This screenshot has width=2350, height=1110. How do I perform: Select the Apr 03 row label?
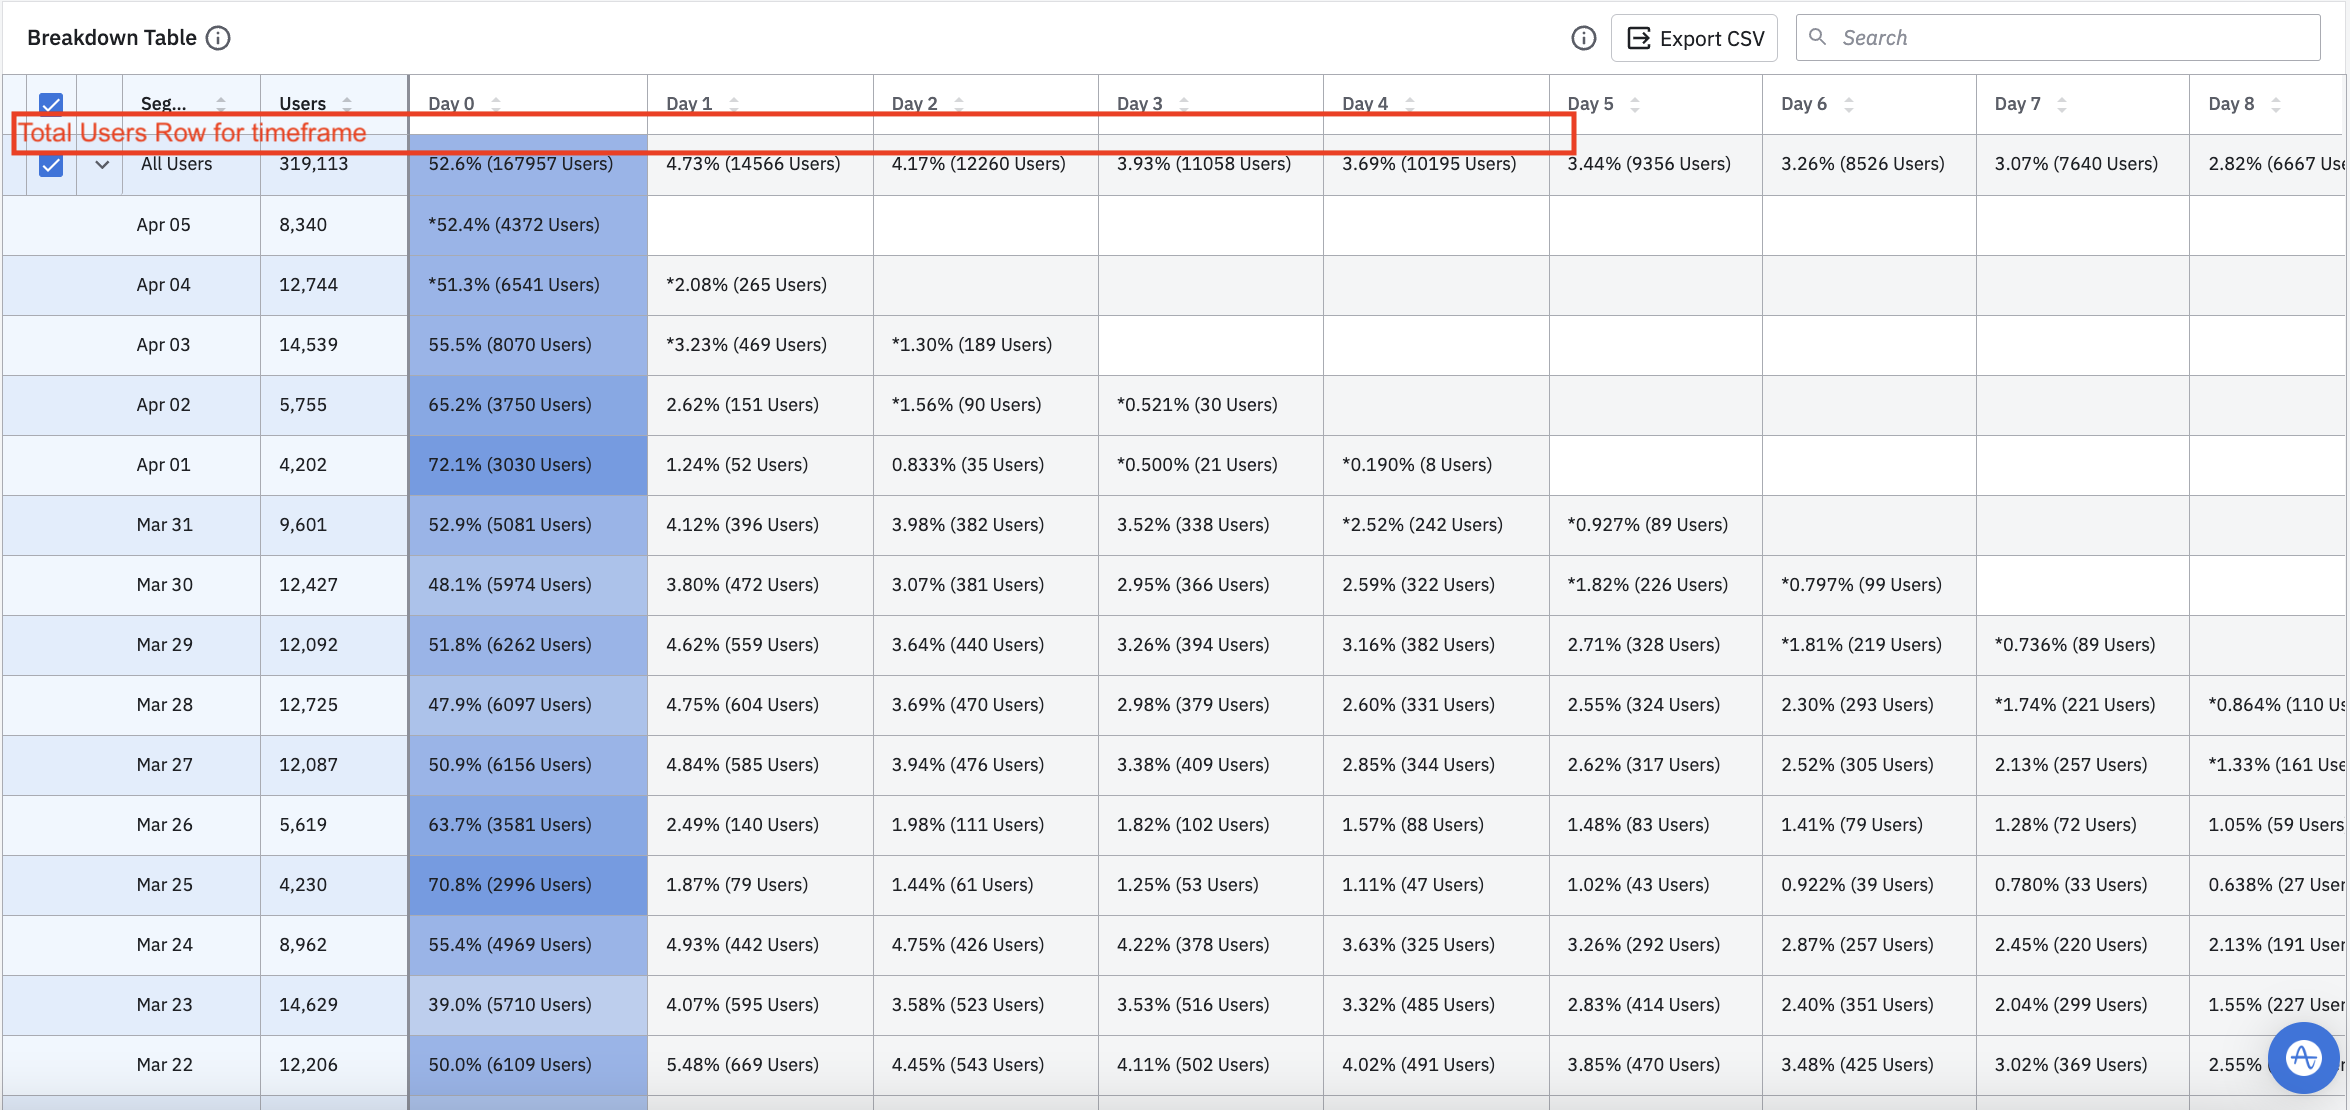point(163,345)
